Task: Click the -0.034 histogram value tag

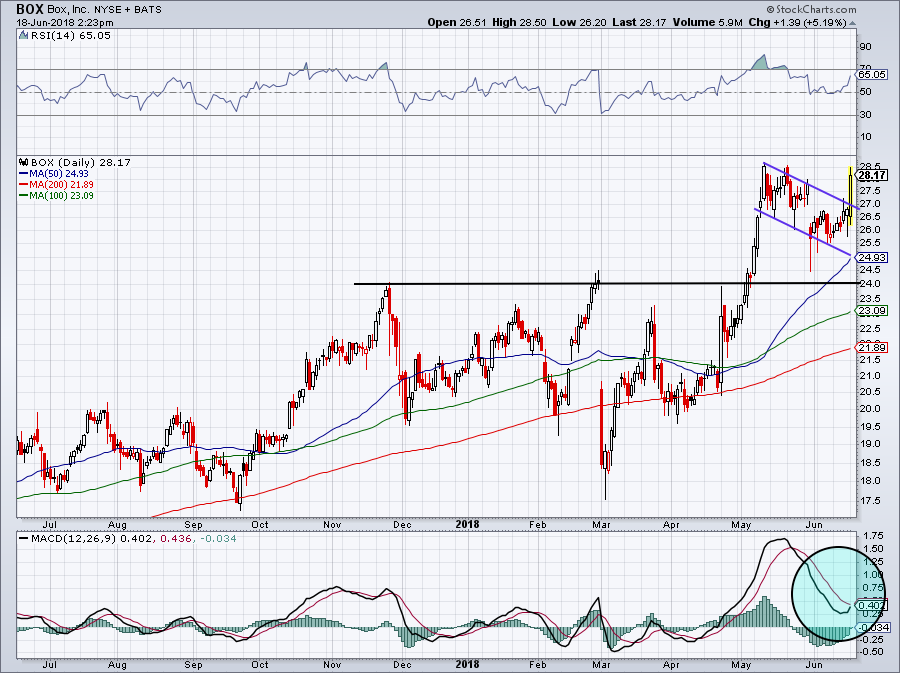Action: click(872, 628)
